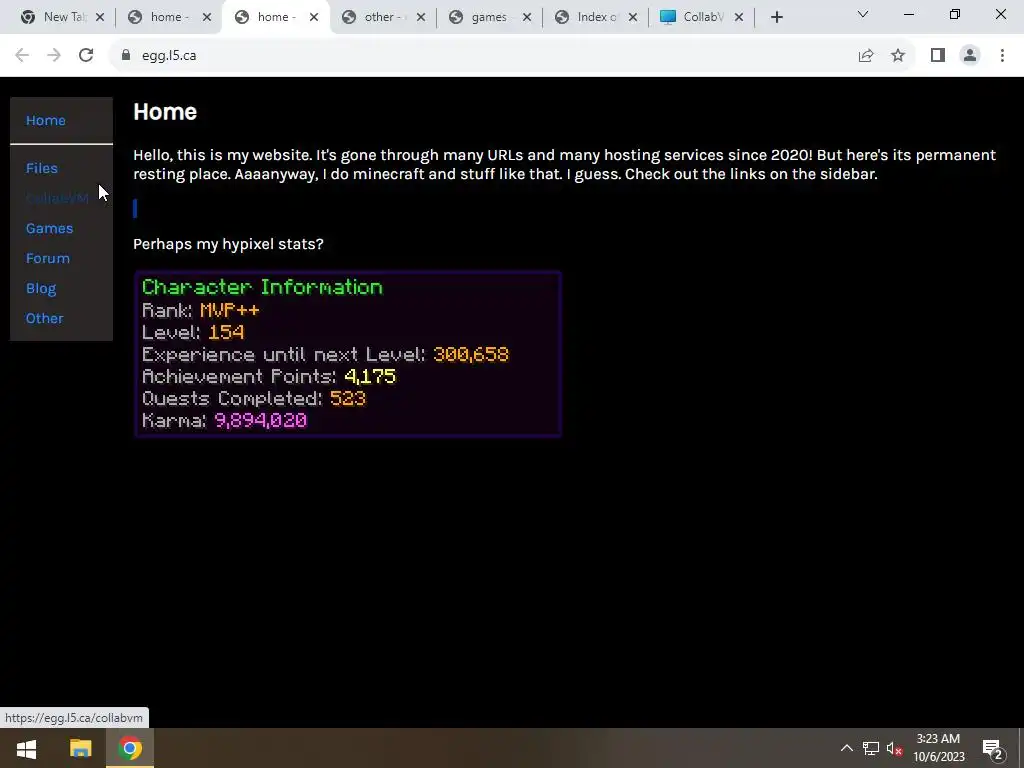Screen dimensions: 1024x768
Task: Open the Files sidebar link
Action: [42, 168]
